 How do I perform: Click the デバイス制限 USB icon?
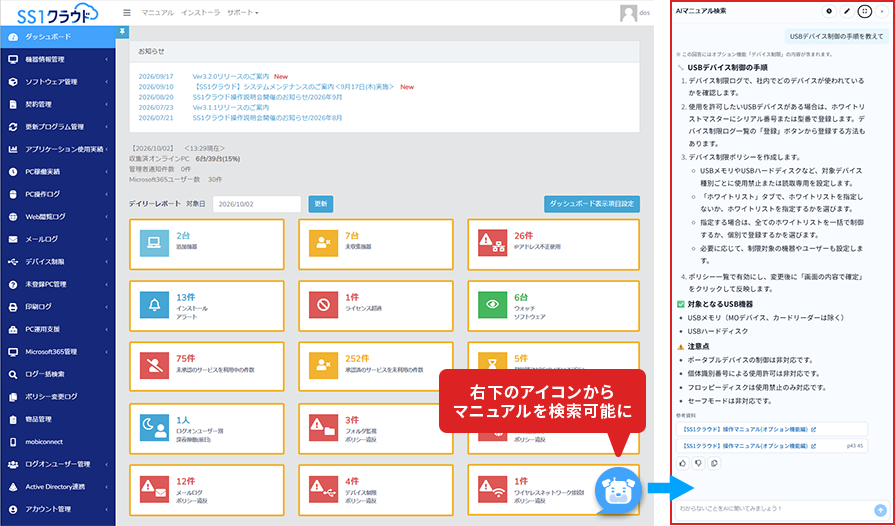point(13,262)
